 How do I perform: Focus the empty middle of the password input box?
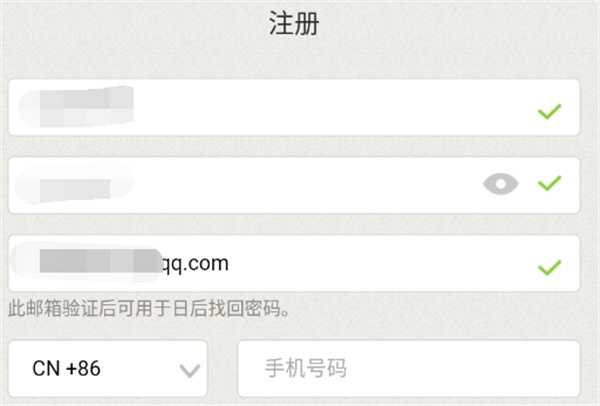[x=298, y=186]
